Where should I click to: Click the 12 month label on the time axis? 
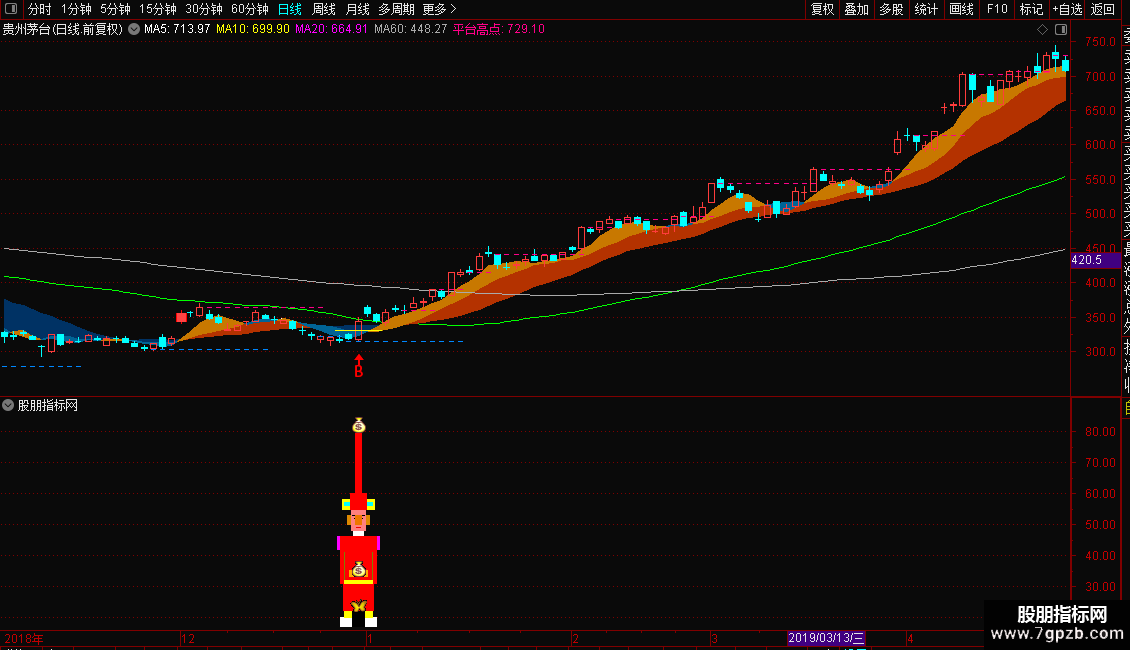[188, 638]
